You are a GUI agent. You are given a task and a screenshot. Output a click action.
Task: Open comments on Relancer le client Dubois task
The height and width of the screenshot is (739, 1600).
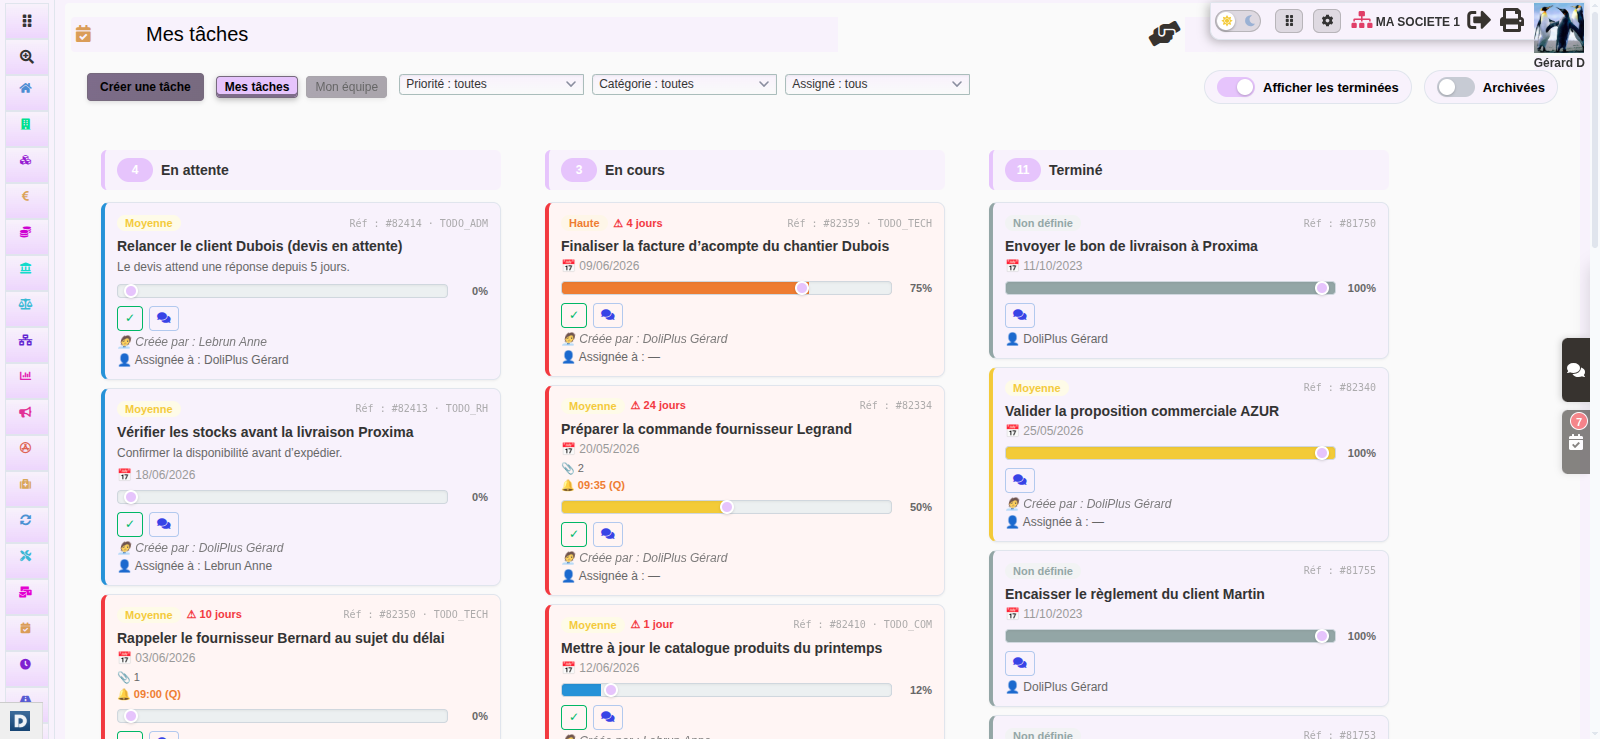164,318
